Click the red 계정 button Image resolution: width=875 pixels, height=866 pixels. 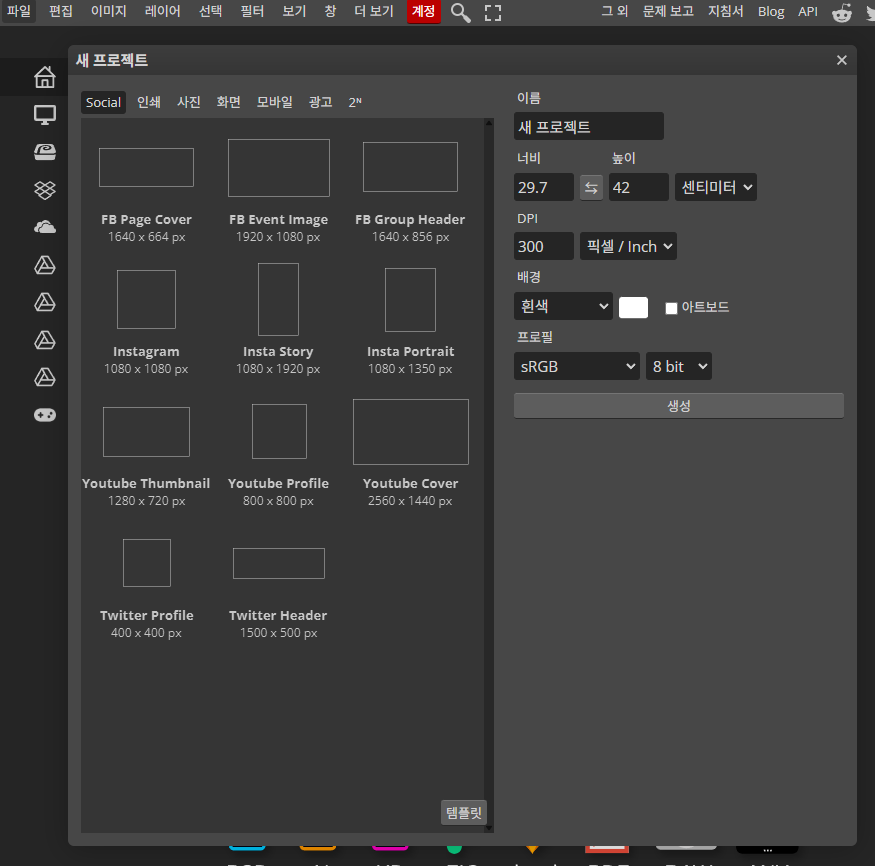(424, 11)
